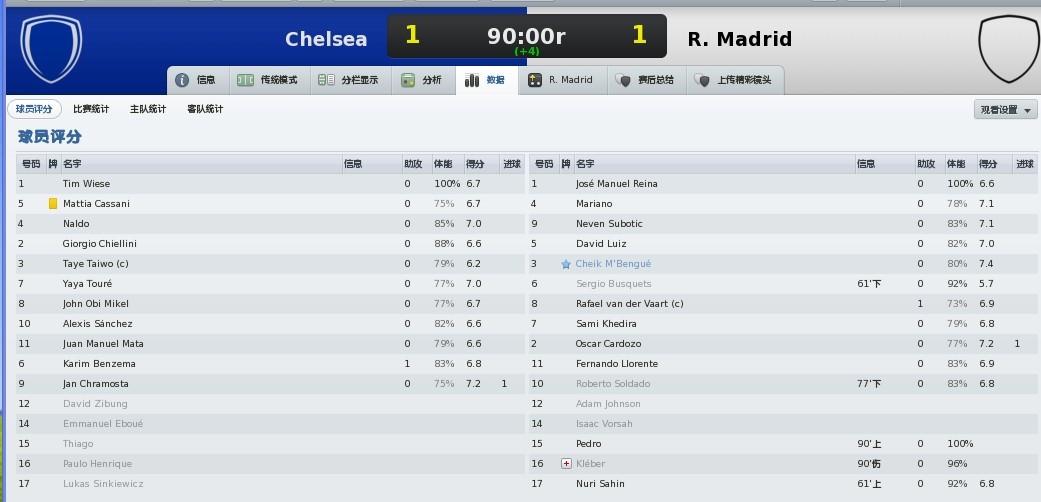Sort Chelsea table by 得分 column
The image size is (1041, 502).
pos(480,164)
